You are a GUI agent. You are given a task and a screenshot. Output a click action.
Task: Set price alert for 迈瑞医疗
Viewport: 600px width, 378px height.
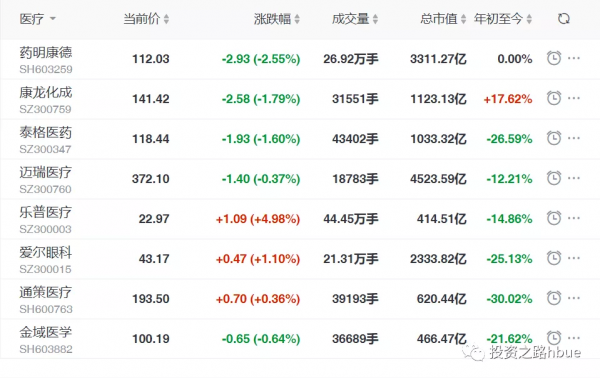554,178
